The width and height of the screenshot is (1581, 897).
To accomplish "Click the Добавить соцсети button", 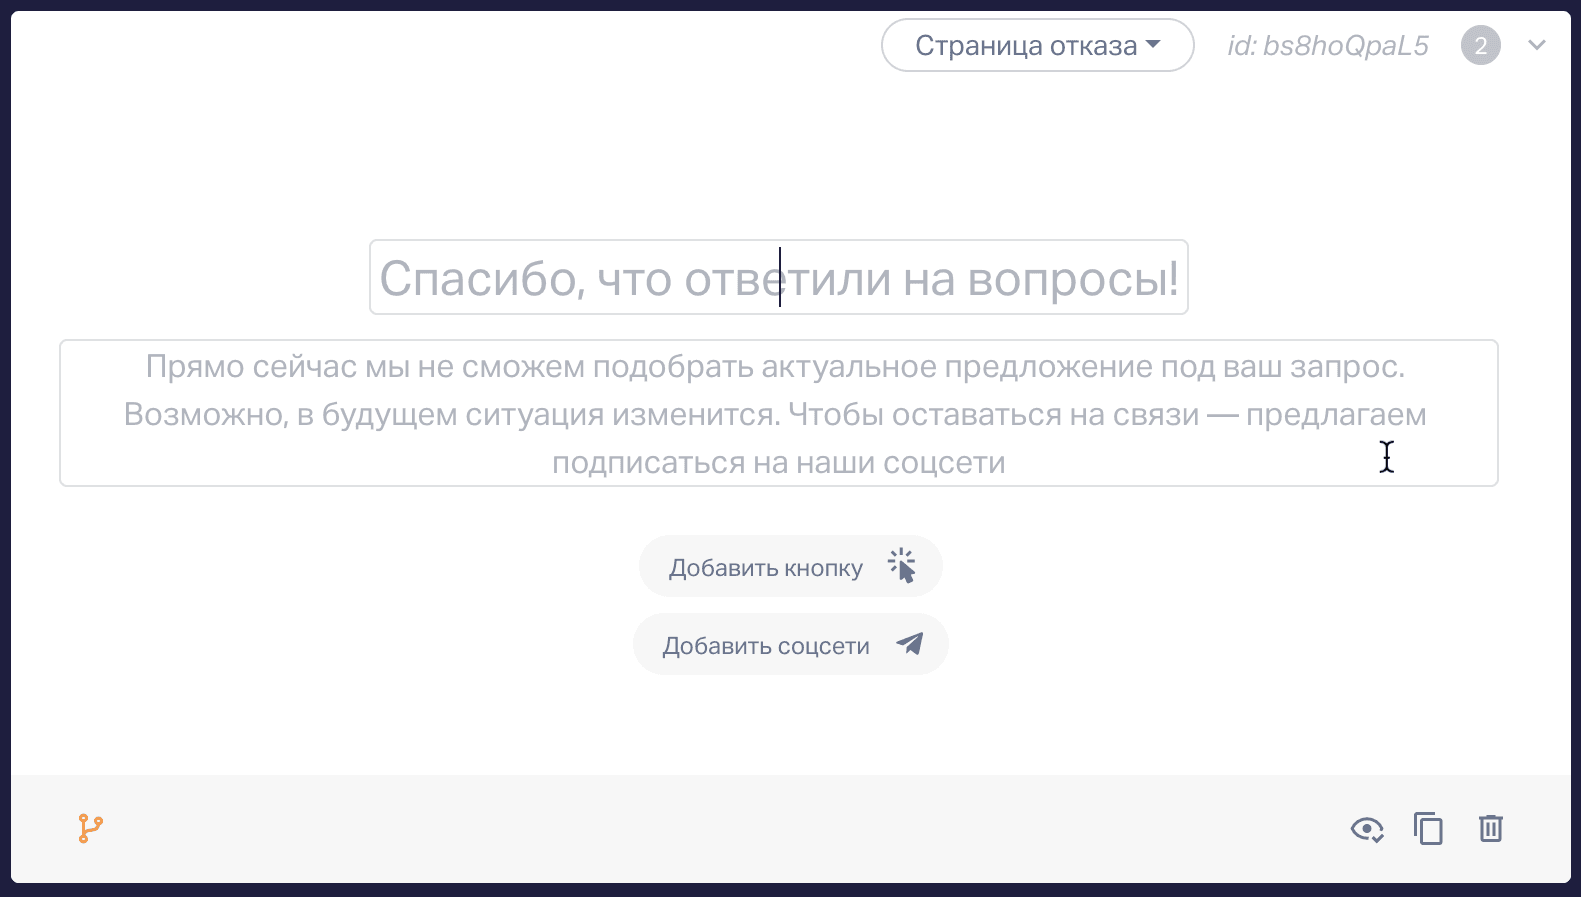I will click(790, 644).
